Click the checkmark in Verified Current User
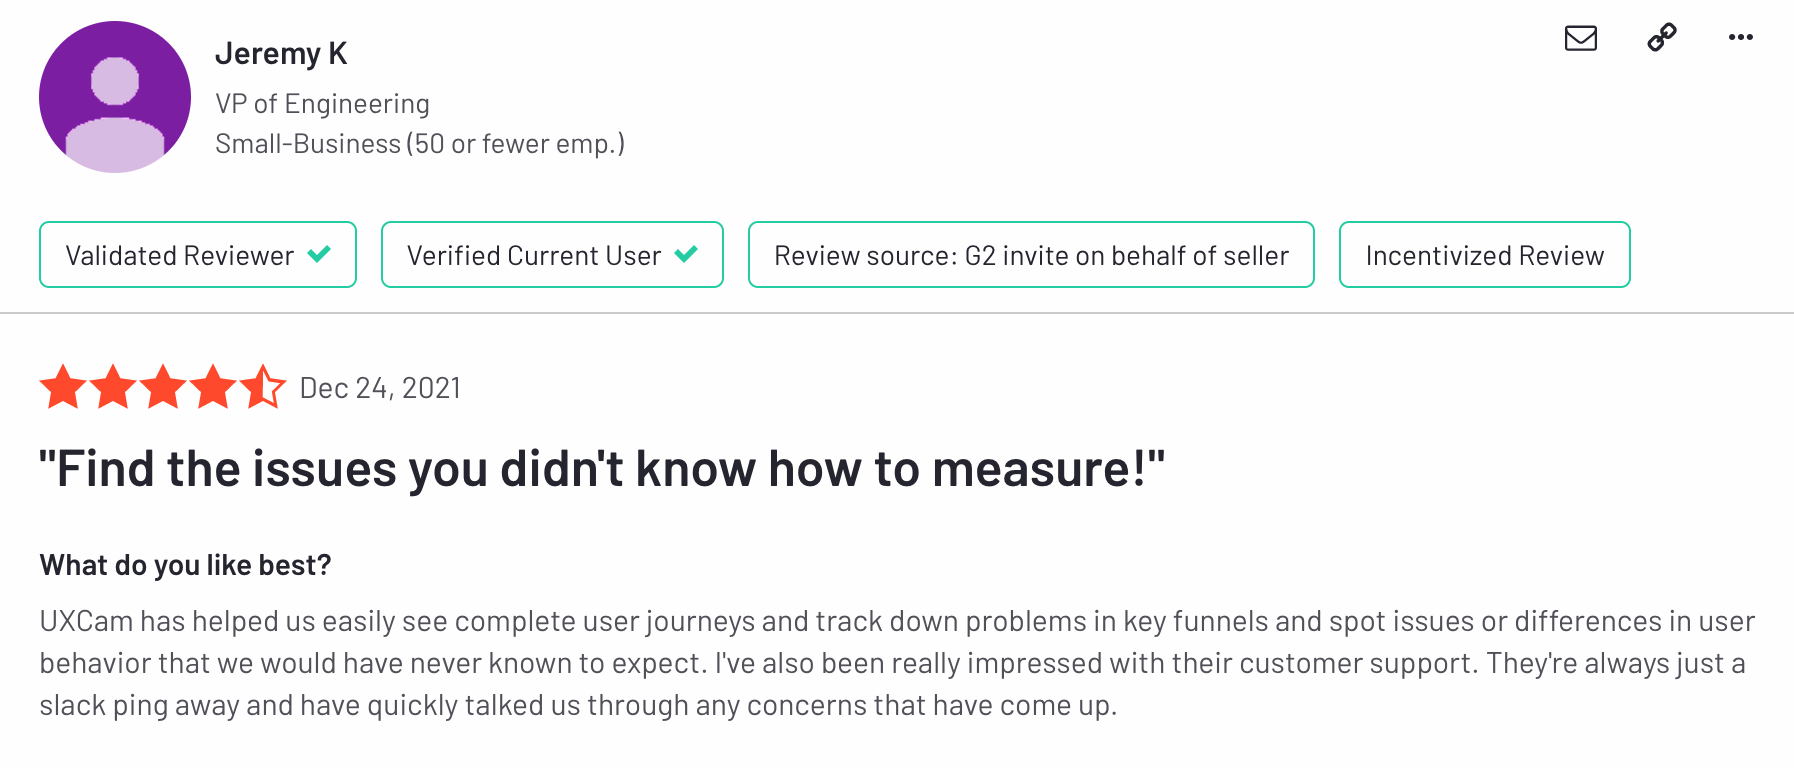Screen dimensions: 1794x768 pyautogui.click(x=686, y=254)
